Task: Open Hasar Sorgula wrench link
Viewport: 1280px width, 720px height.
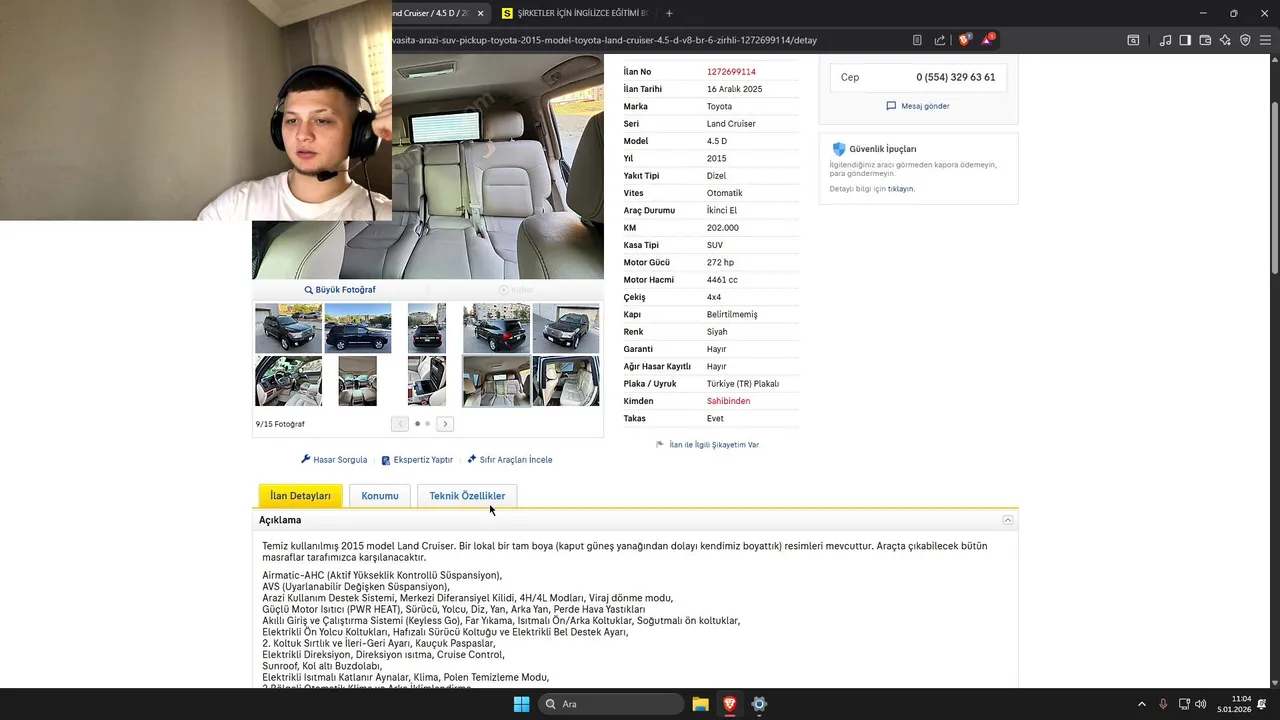Action: [x=334, y=460]
